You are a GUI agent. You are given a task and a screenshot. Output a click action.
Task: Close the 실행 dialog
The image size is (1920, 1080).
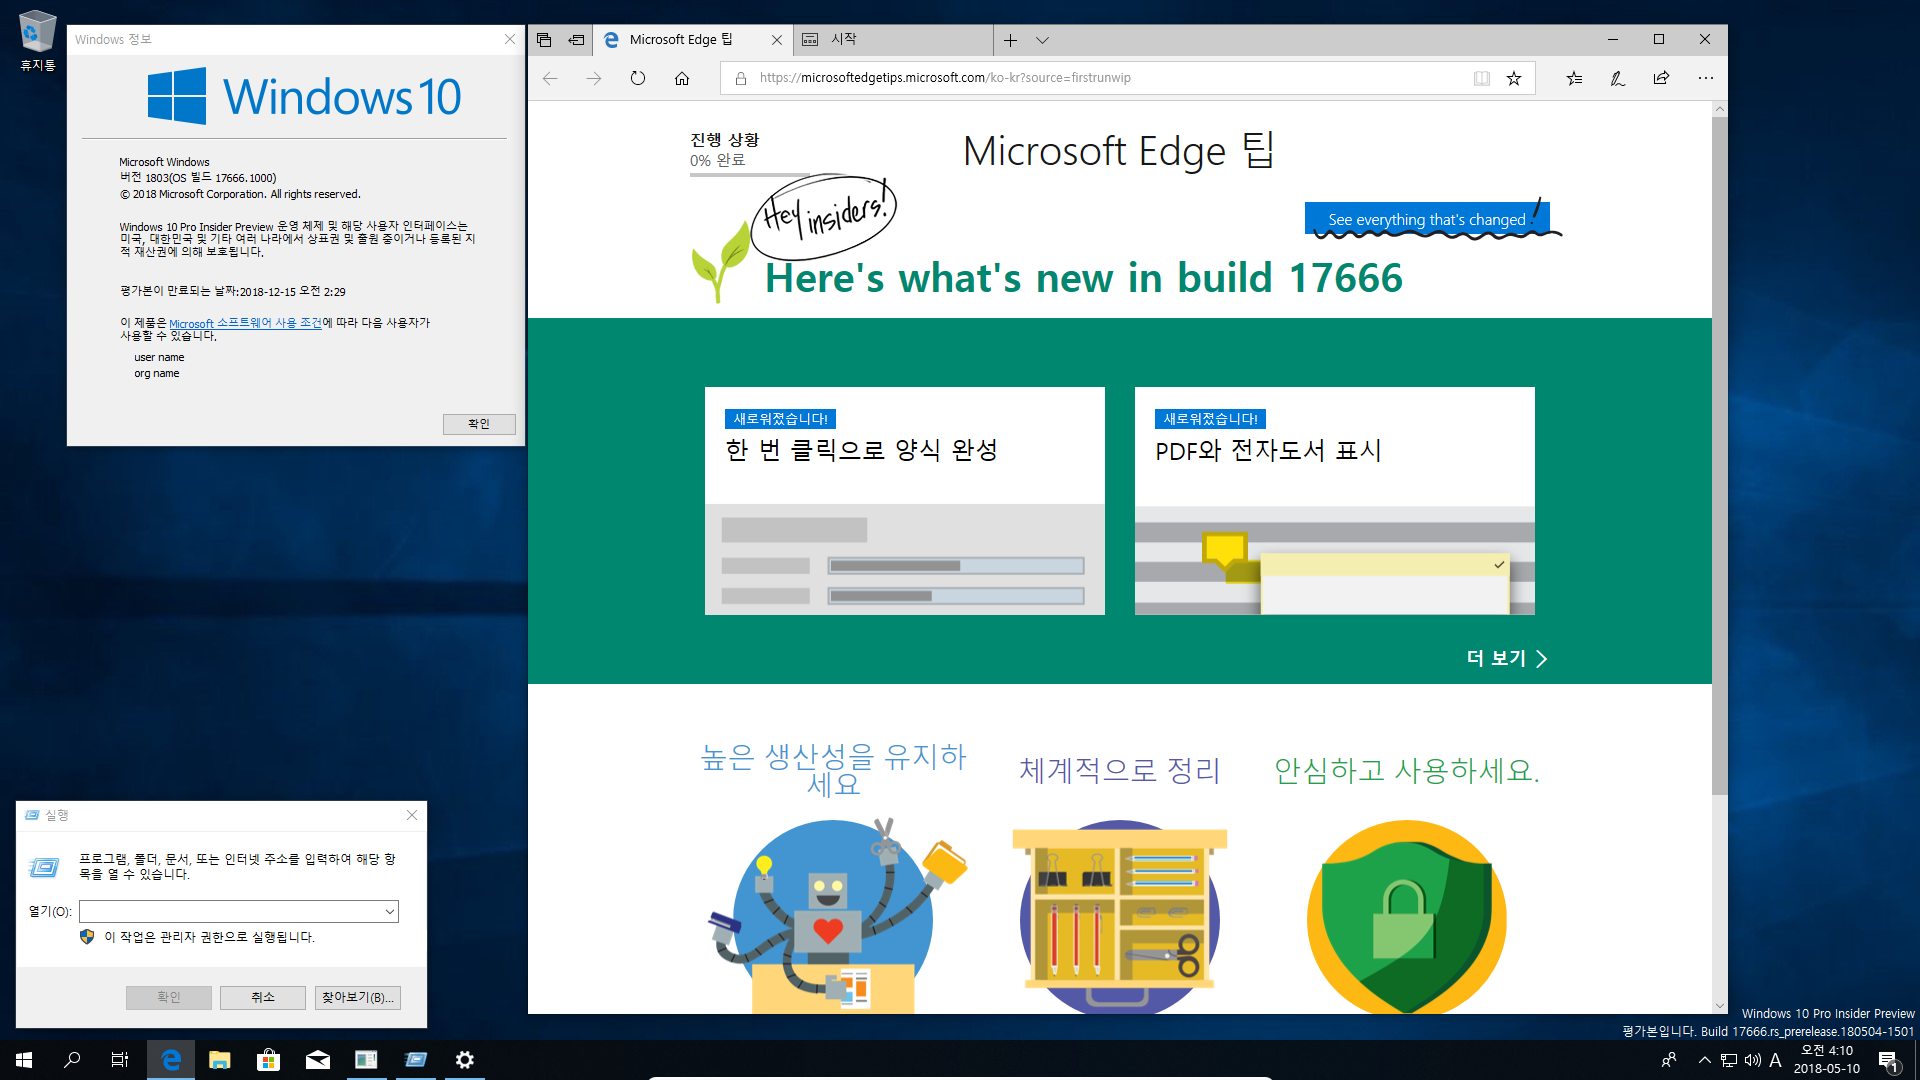[412, 815]
